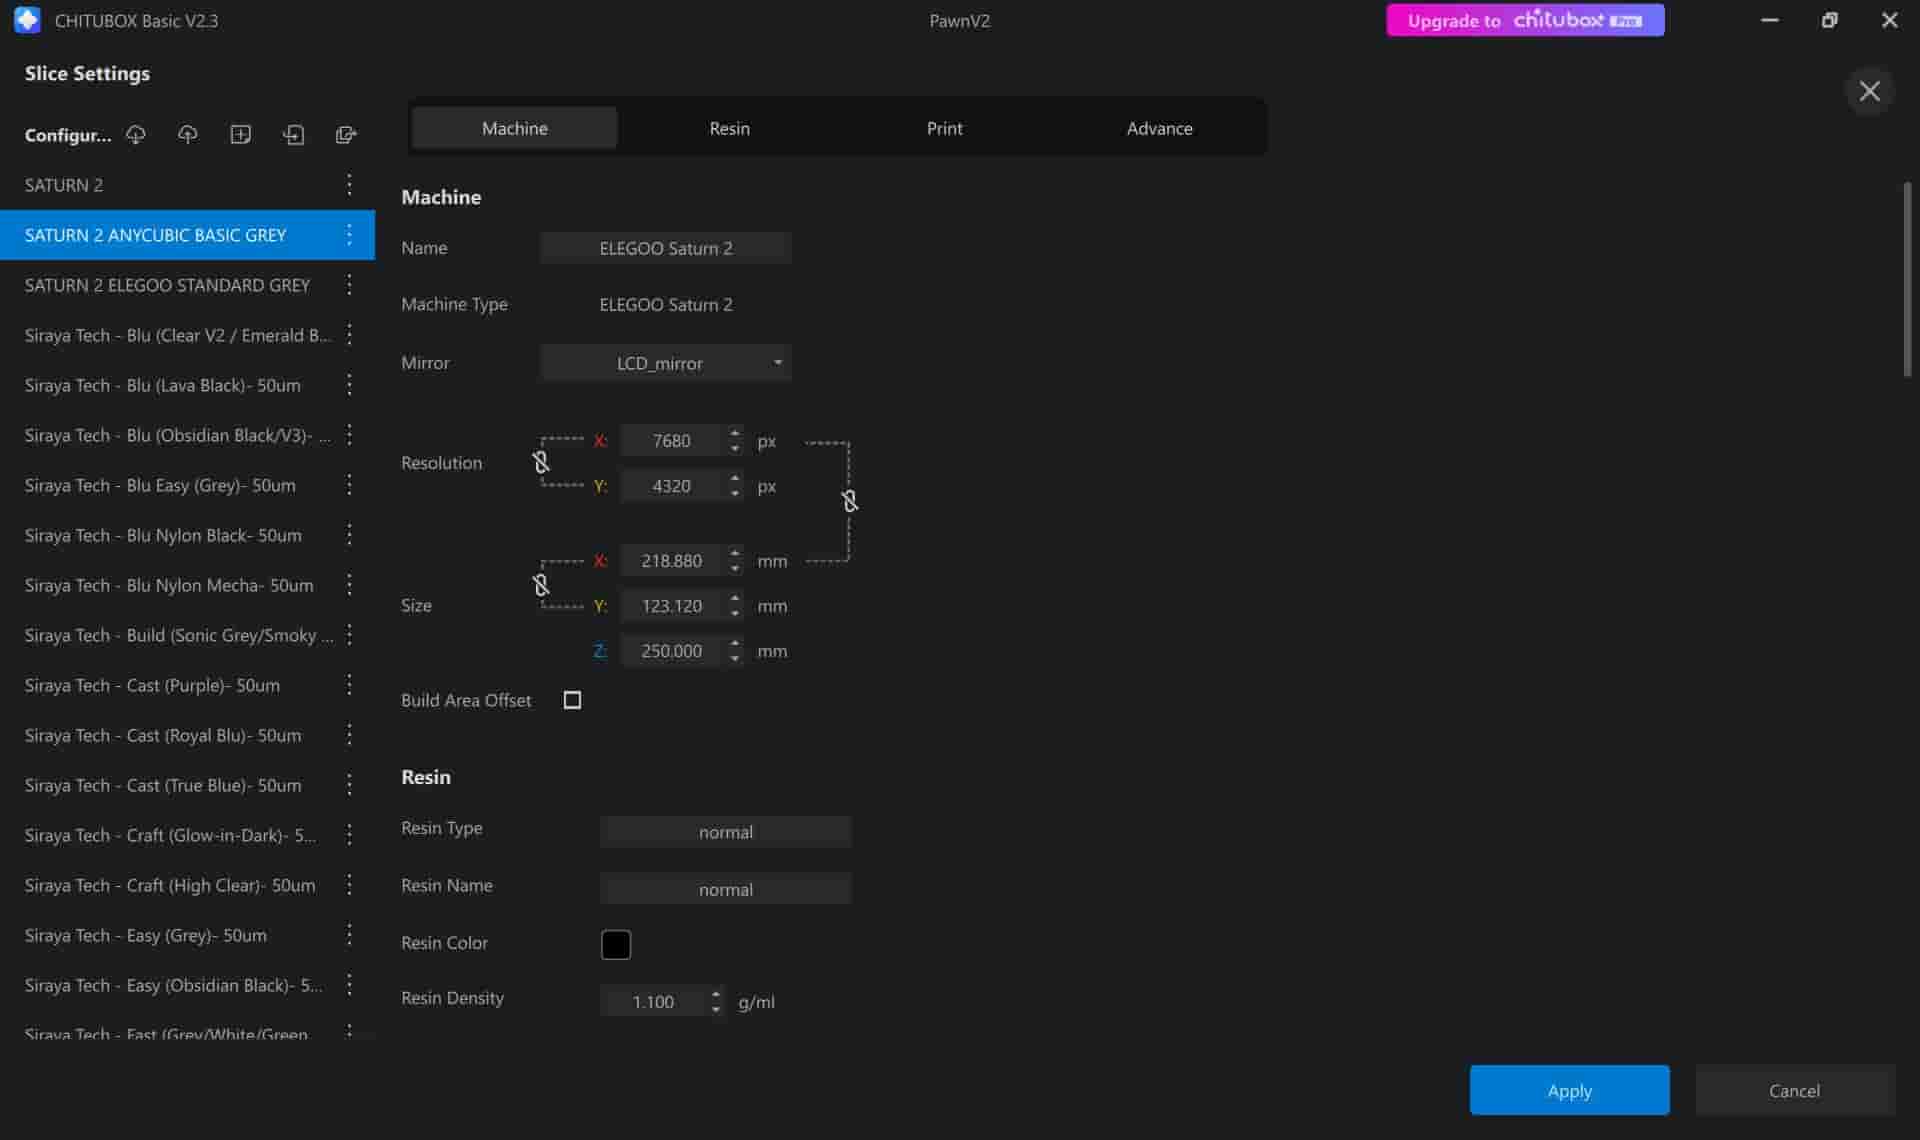The width and height of the screenshot is (1920, 1140).
Task: Switch to the Advance tab
Action: [1159, 128]
